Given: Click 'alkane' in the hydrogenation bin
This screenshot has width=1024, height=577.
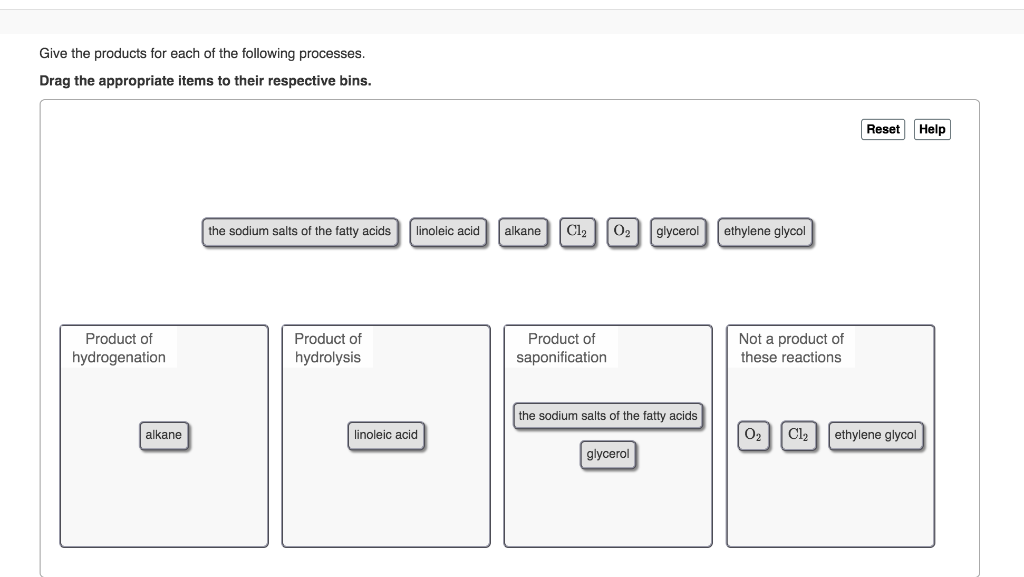Looking at the screenshot, I should pos(164,435).
